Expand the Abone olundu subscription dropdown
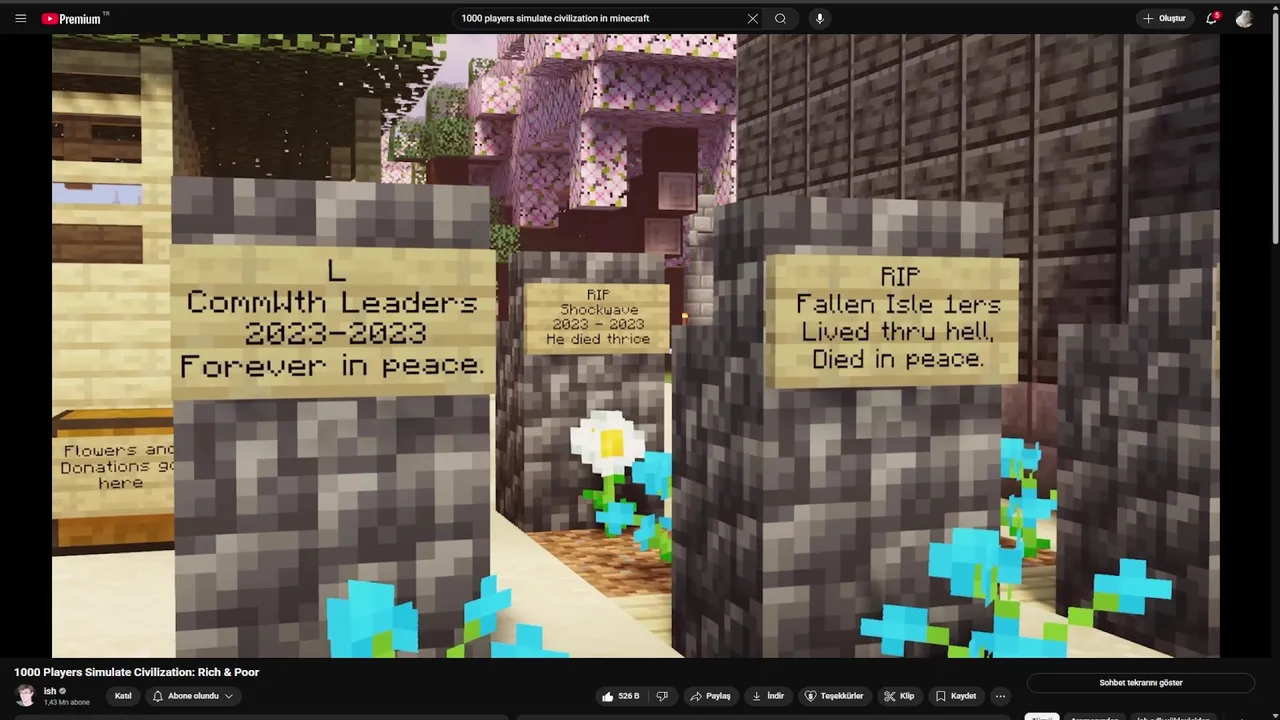 pos(193,696)
